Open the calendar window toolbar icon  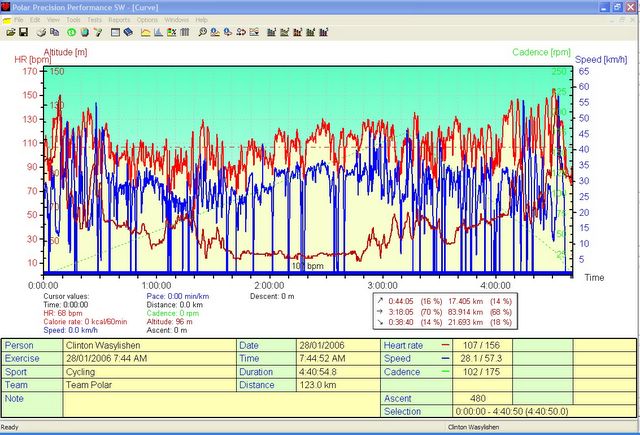115,32
